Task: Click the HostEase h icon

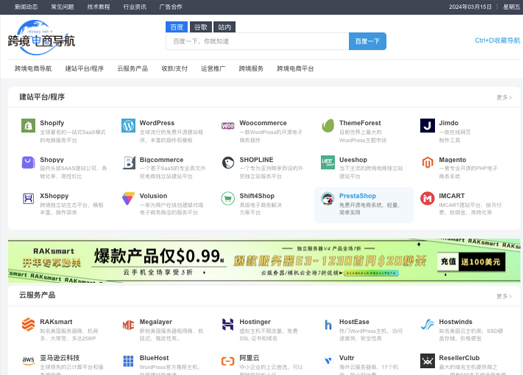Action: 328,324
